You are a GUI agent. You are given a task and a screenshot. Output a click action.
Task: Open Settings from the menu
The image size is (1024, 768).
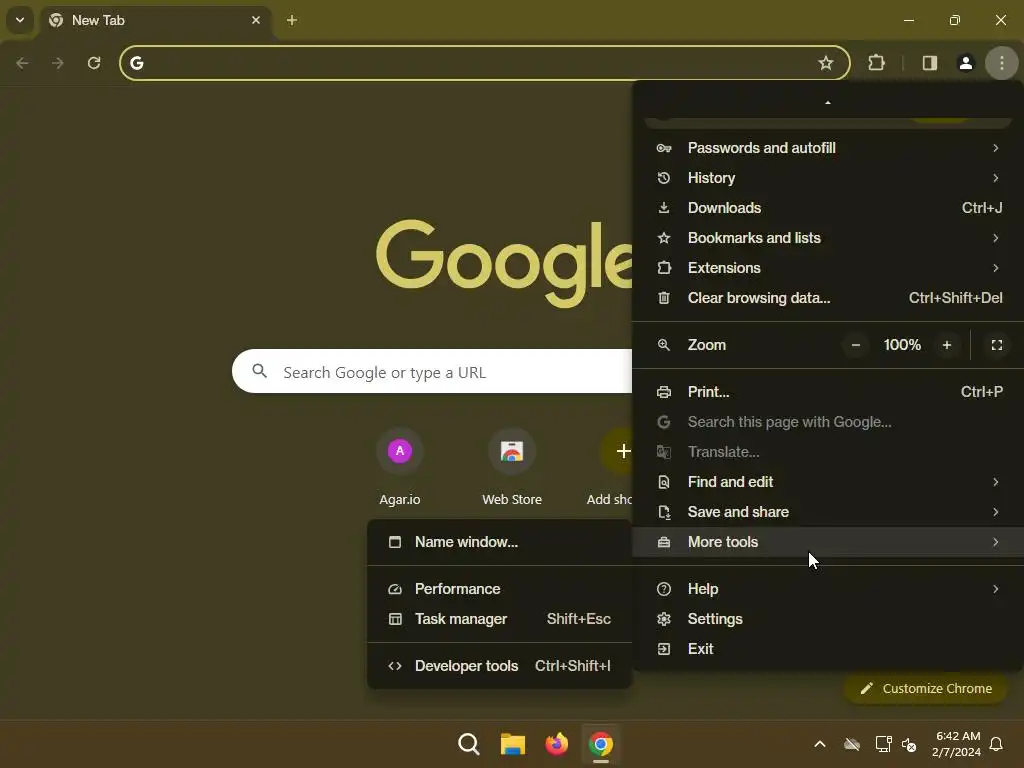(x=827, y=619)
